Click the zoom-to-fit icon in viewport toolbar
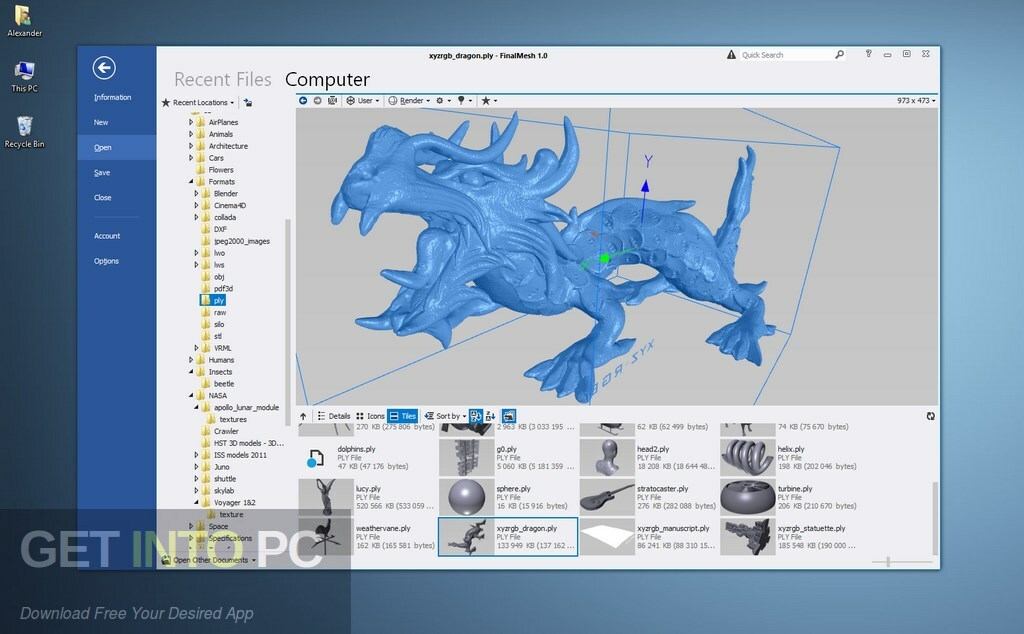This screenshot has width=1024, height=634. point(332,101)
